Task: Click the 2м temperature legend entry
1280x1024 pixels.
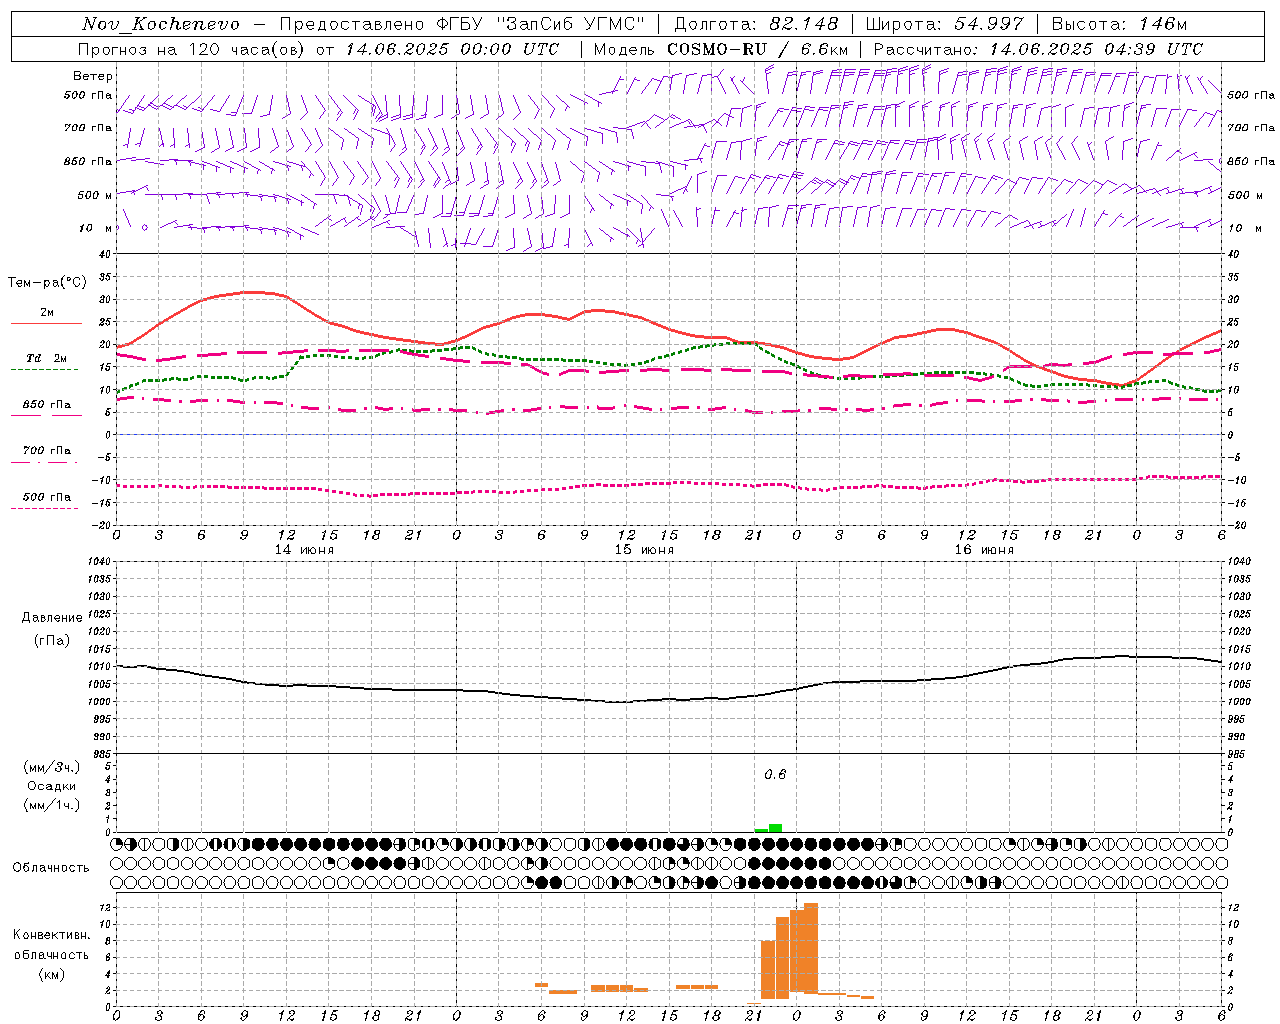Action: click(x=46, y=313)
